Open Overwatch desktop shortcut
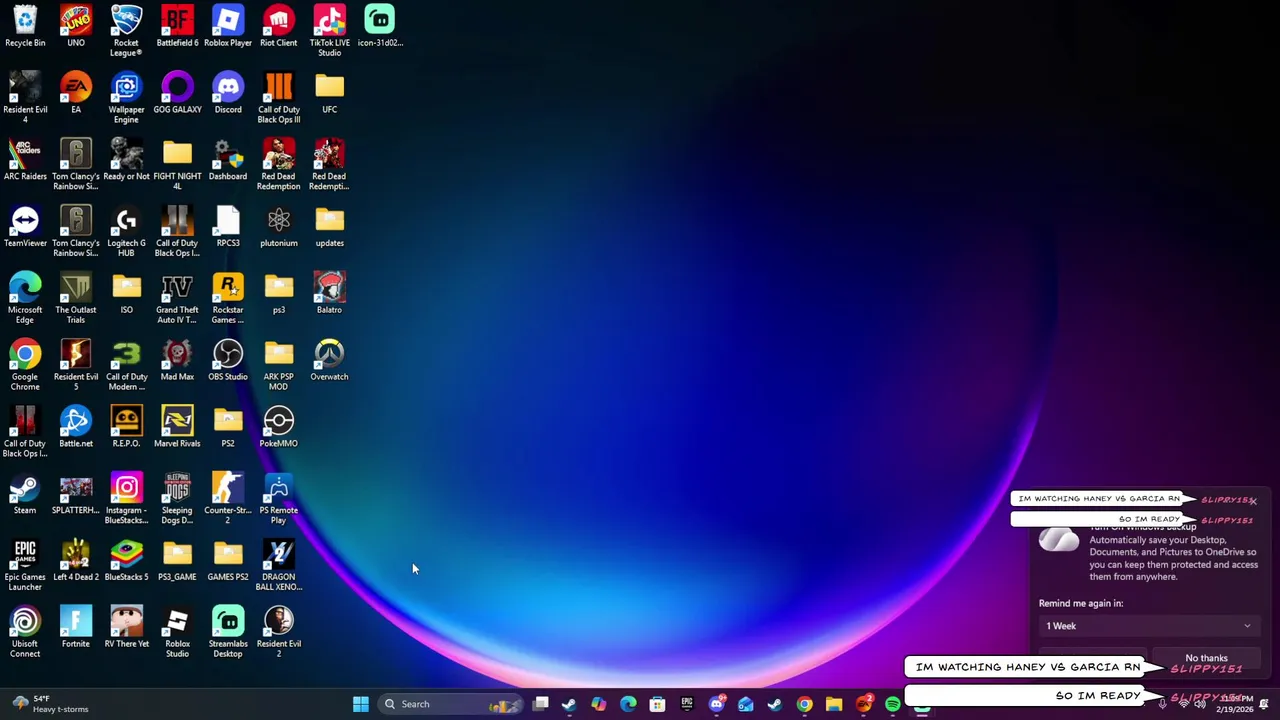The image size is (1280, 720). coord(329,361)
